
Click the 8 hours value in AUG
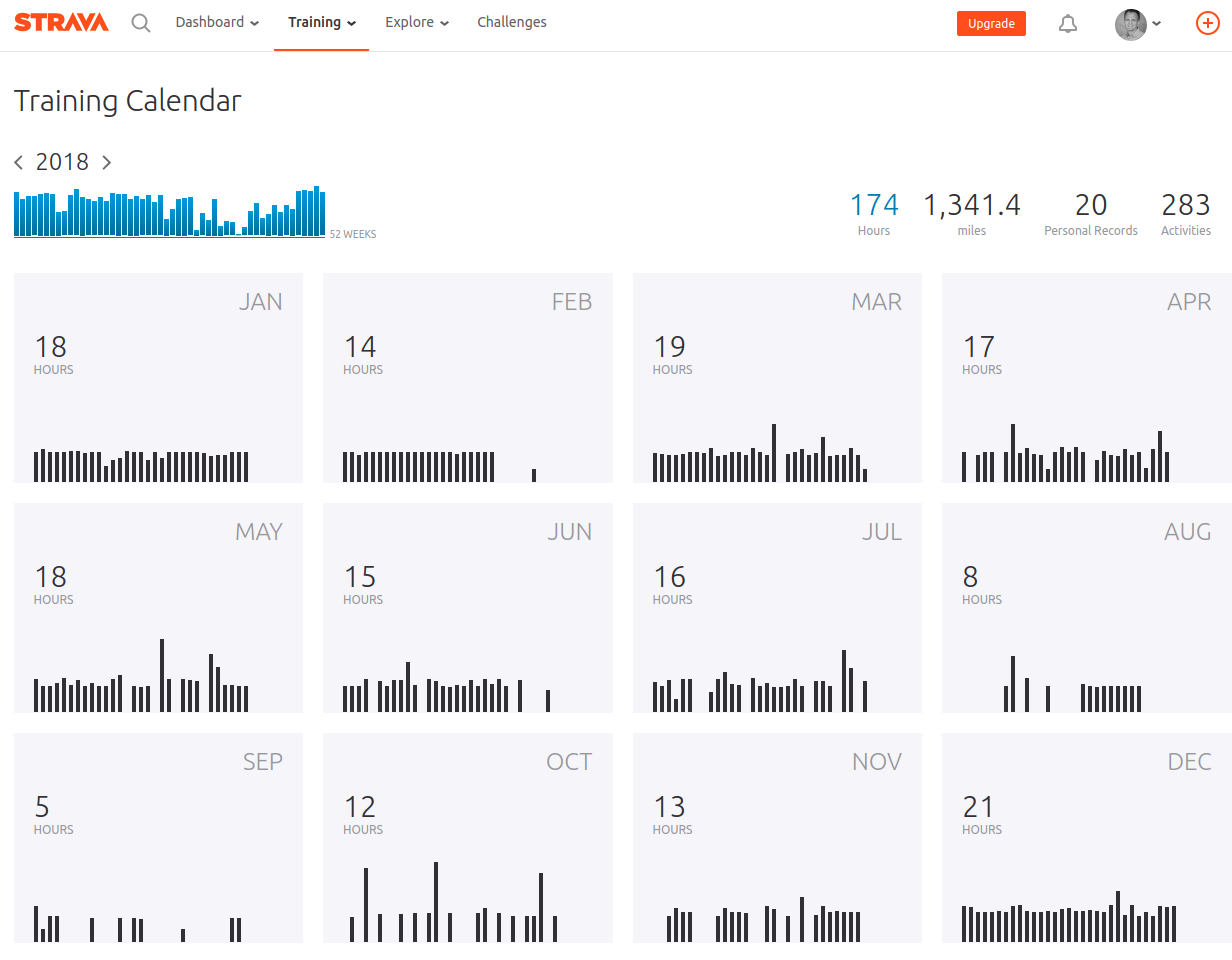(970, 577)
